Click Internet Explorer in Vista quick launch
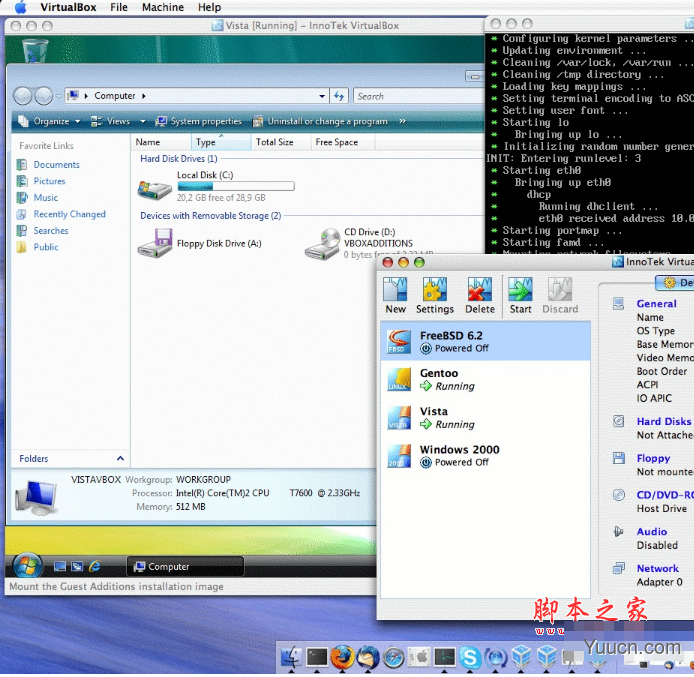Image resolution: width=694 pixels, height=677 pixels. [95, 566]
